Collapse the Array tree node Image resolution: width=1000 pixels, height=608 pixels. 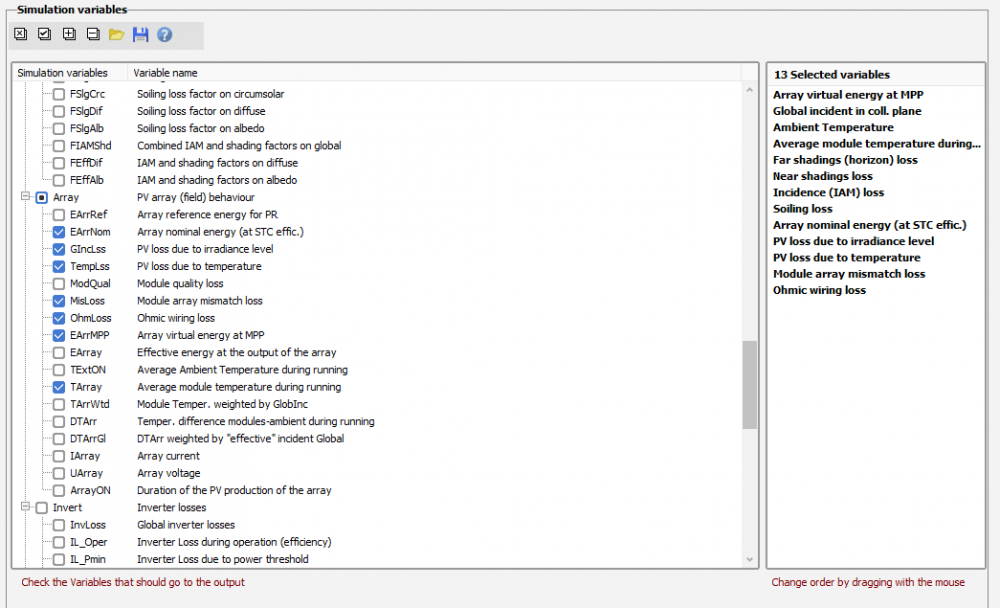click(25, 198)
